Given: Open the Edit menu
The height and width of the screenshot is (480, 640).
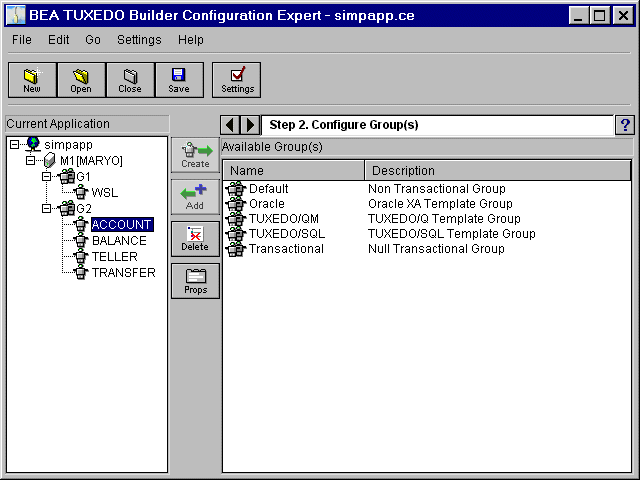Looking at the screenshot, I should tap(58, 40).
